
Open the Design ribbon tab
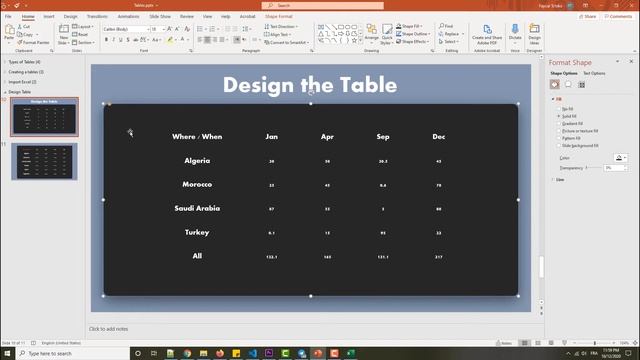70,16
